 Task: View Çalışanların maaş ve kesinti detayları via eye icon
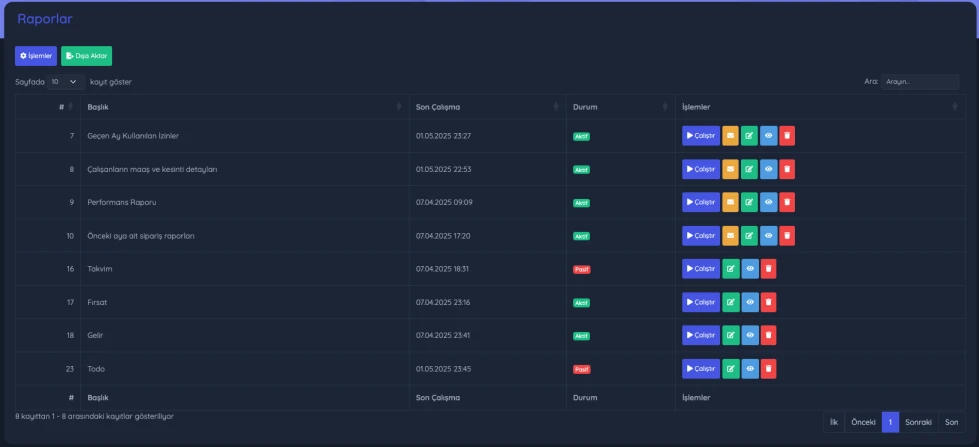(769, 169)
